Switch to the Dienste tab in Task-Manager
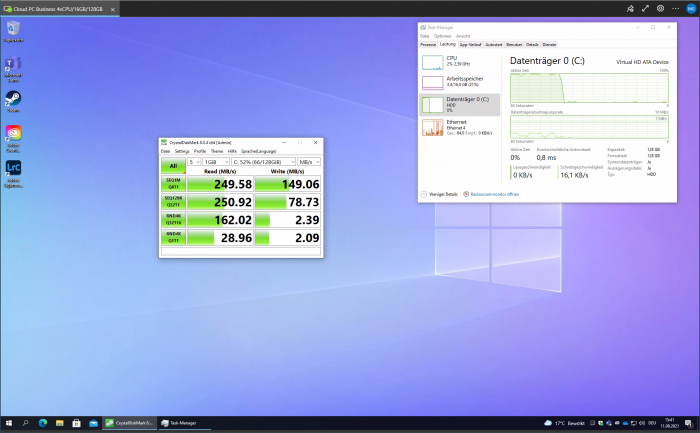Image resolution: width=700 pixels, height=433 pixels. [x=549, y=45]
